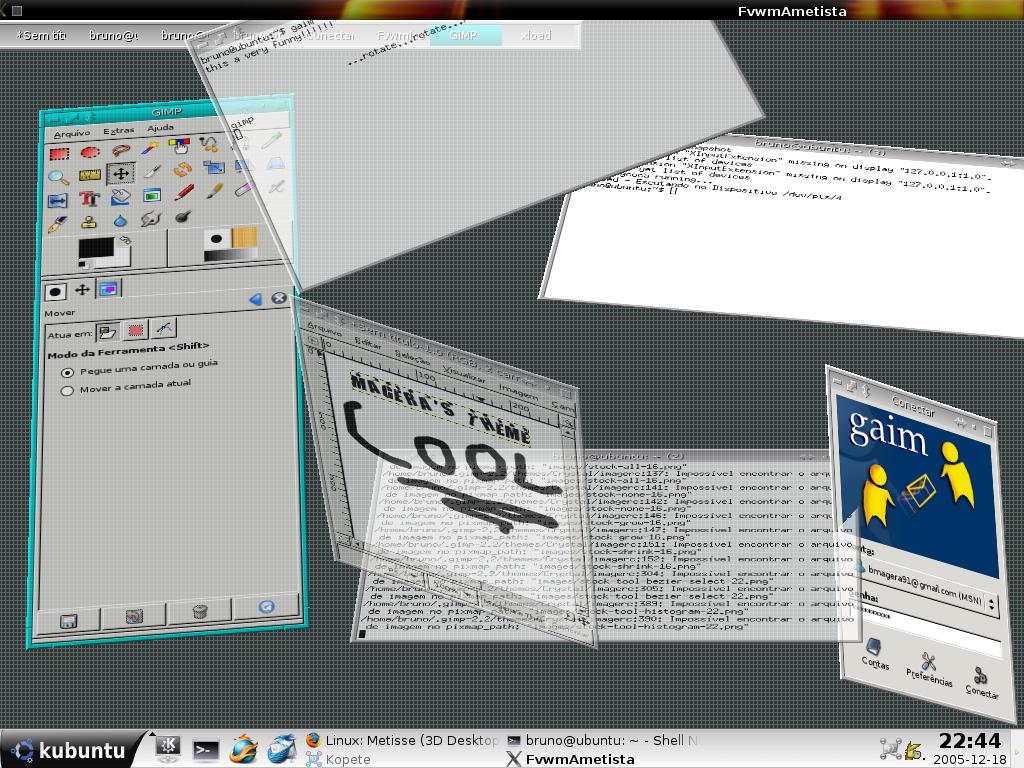This screenshot has height=768, width=1024.
Task: Select the Zoom magnifier tool
Action: tap(58, 178)
